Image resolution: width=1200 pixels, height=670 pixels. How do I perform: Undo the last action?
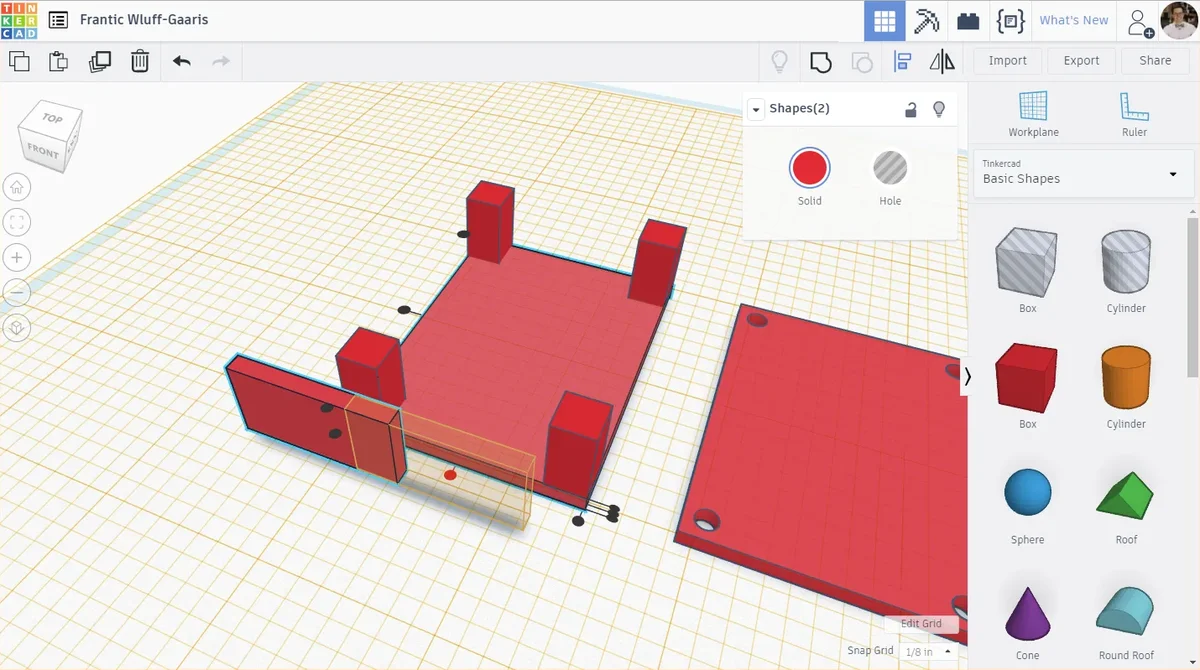tap(181, 61)
